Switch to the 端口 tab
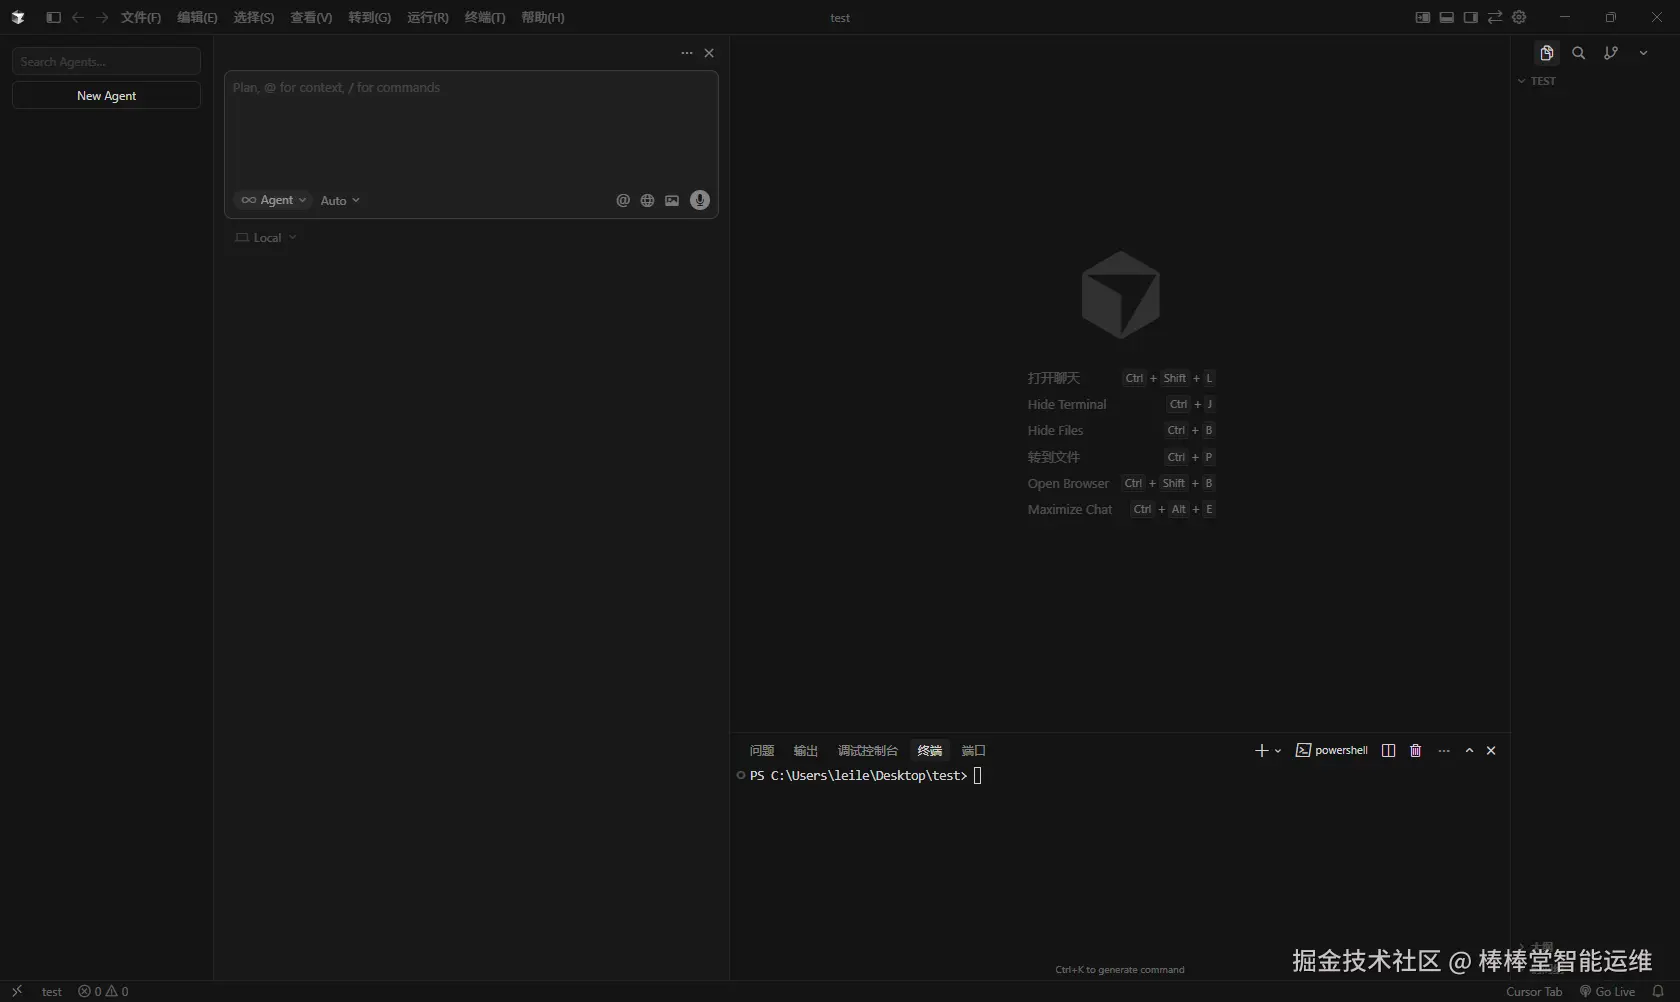 pos(974,750)
